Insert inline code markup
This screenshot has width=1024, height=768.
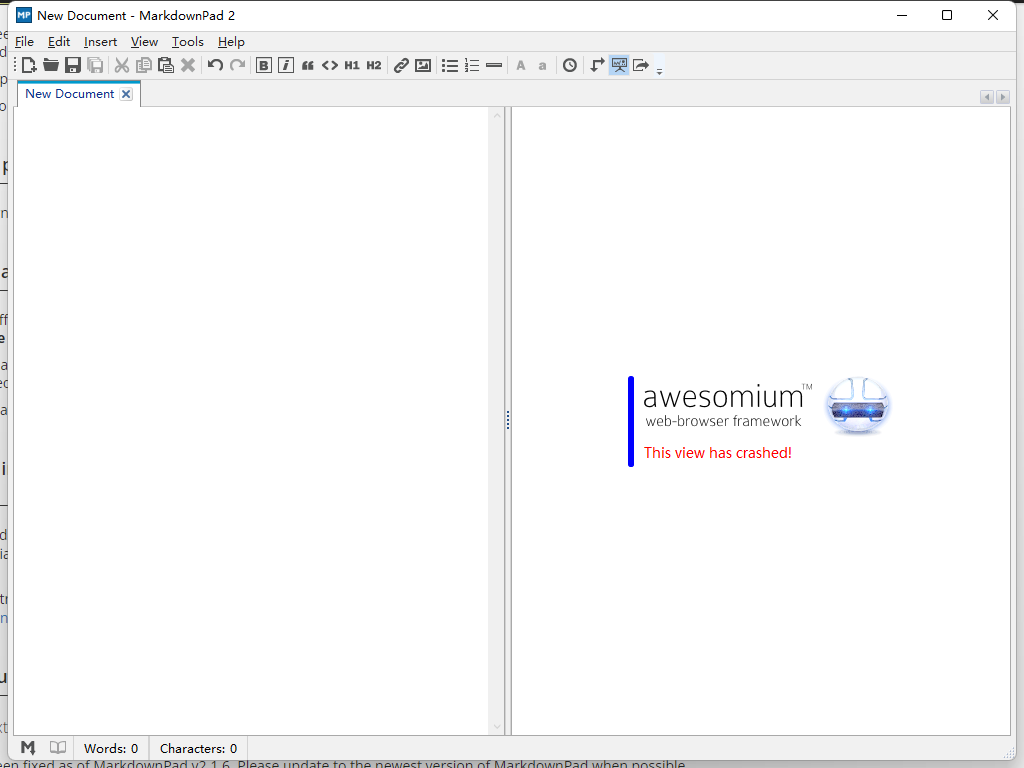tap(330, 64)
